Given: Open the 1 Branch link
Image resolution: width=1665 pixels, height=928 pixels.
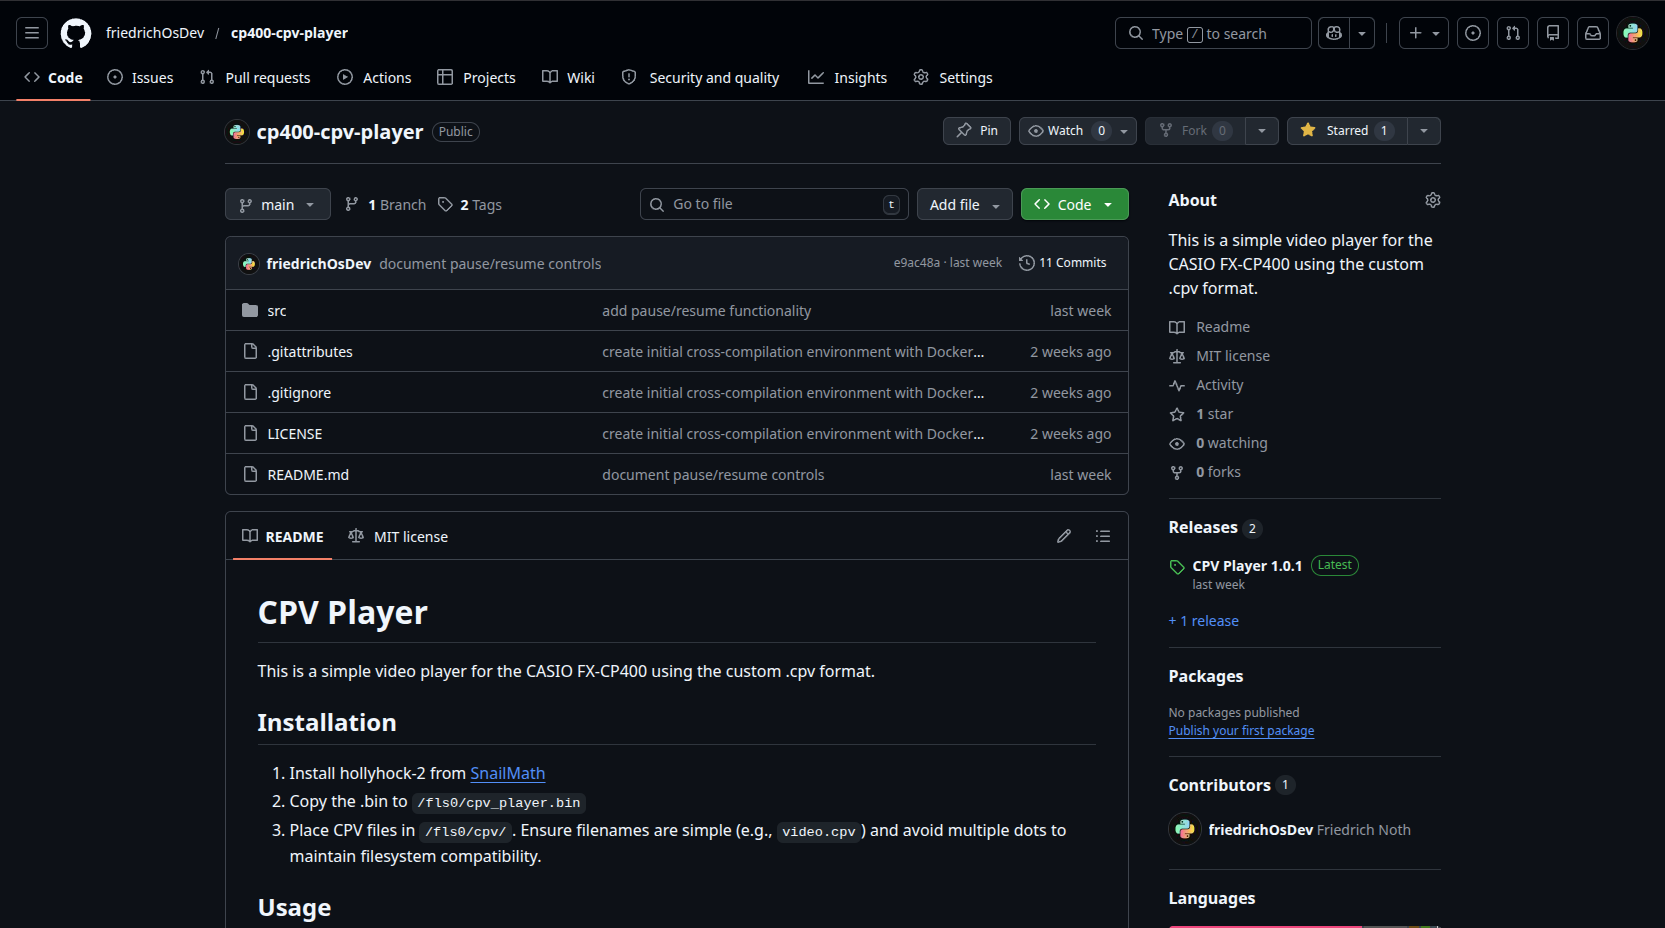Looking at the screenshot, I should (x=386, y=205).
